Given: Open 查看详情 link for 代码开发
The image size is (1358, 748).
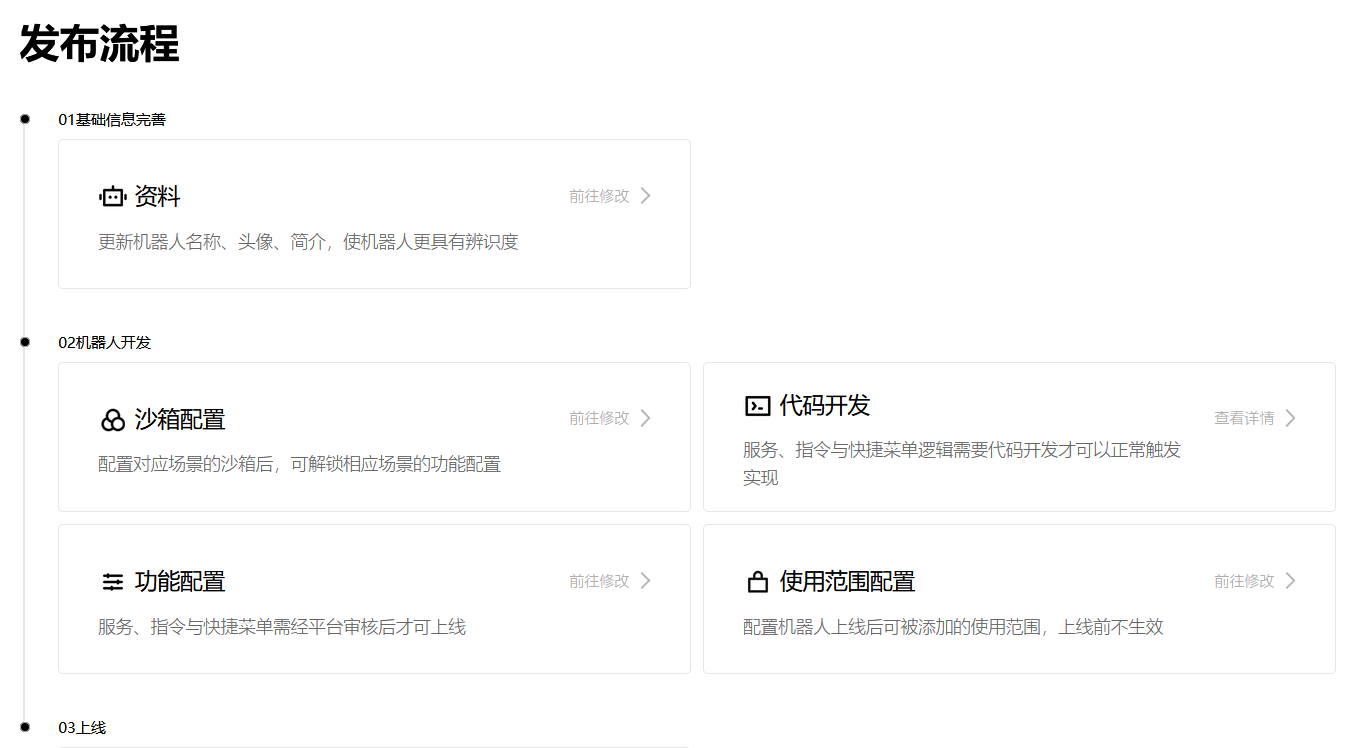Looking at the screenshot, I should [x=1244, y=418].
